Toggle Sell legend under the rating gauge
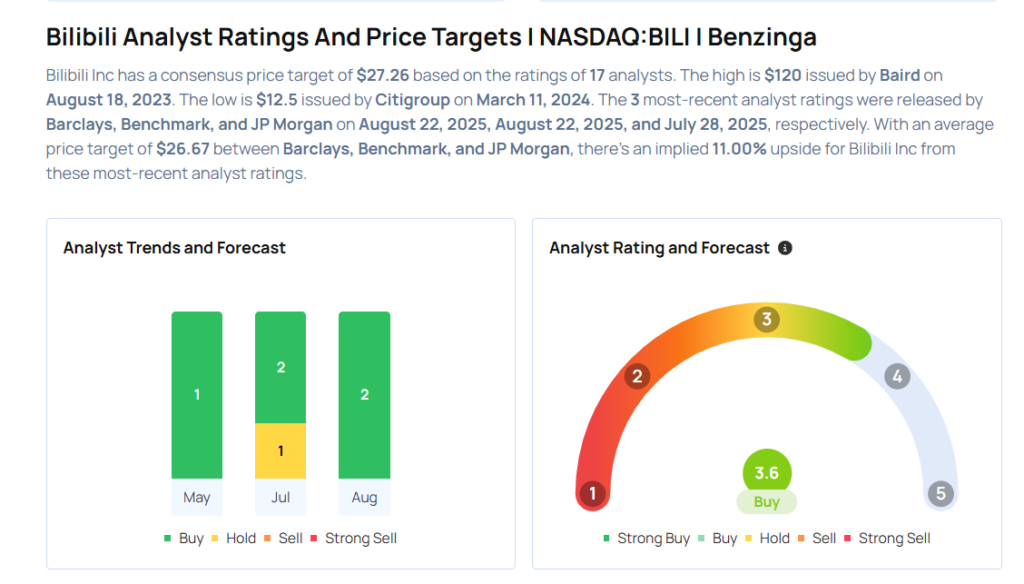The width and height of the screenshot is (1024, 584). pos(816,538)
